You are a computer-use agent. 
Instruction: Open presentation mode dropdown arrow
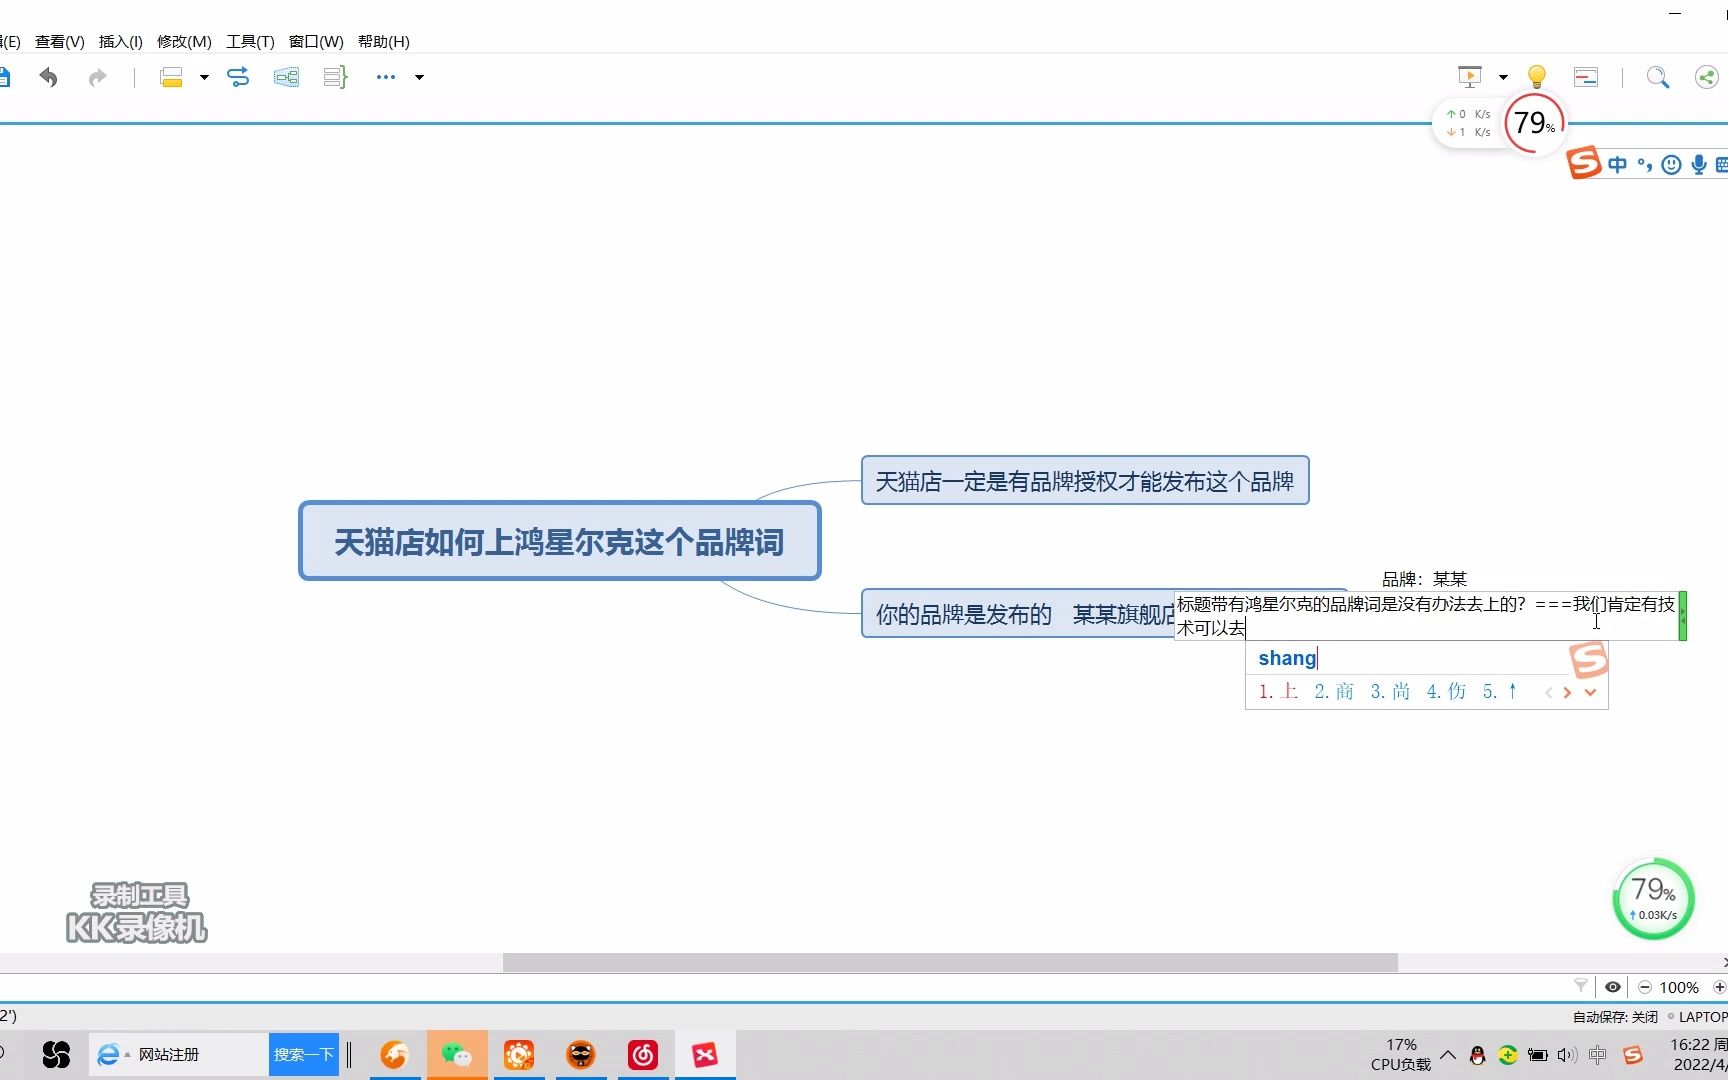1503,77
